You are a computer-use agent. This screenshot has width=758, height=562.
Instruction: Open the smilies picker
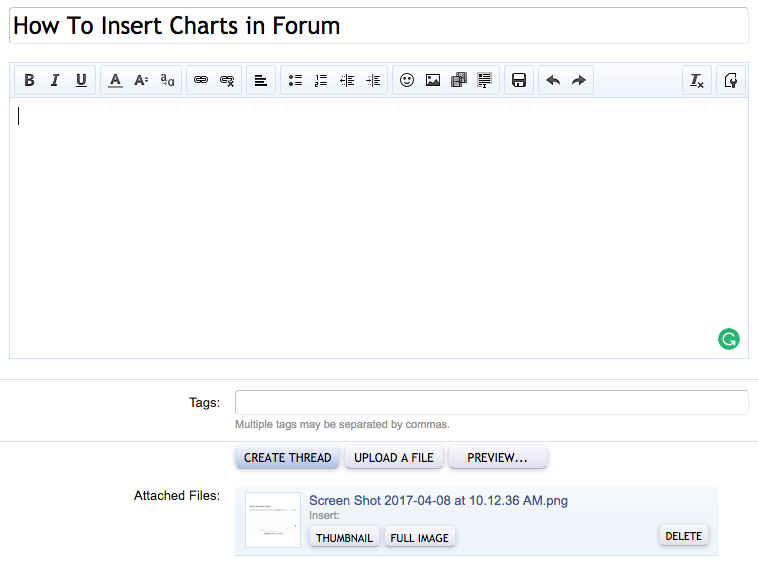[407, 81]
